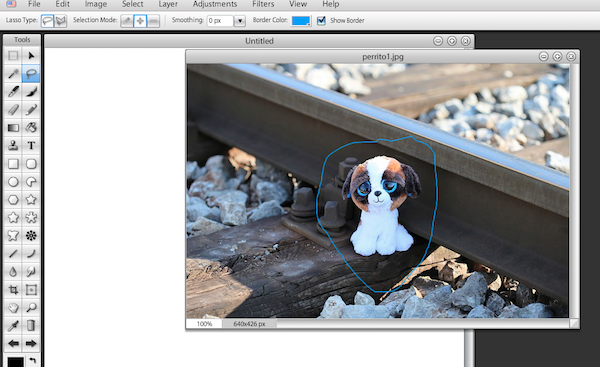Select the Clone Stamp tool
The width and height of the screenshot is (600, 367).
click(x=13, y=145)
